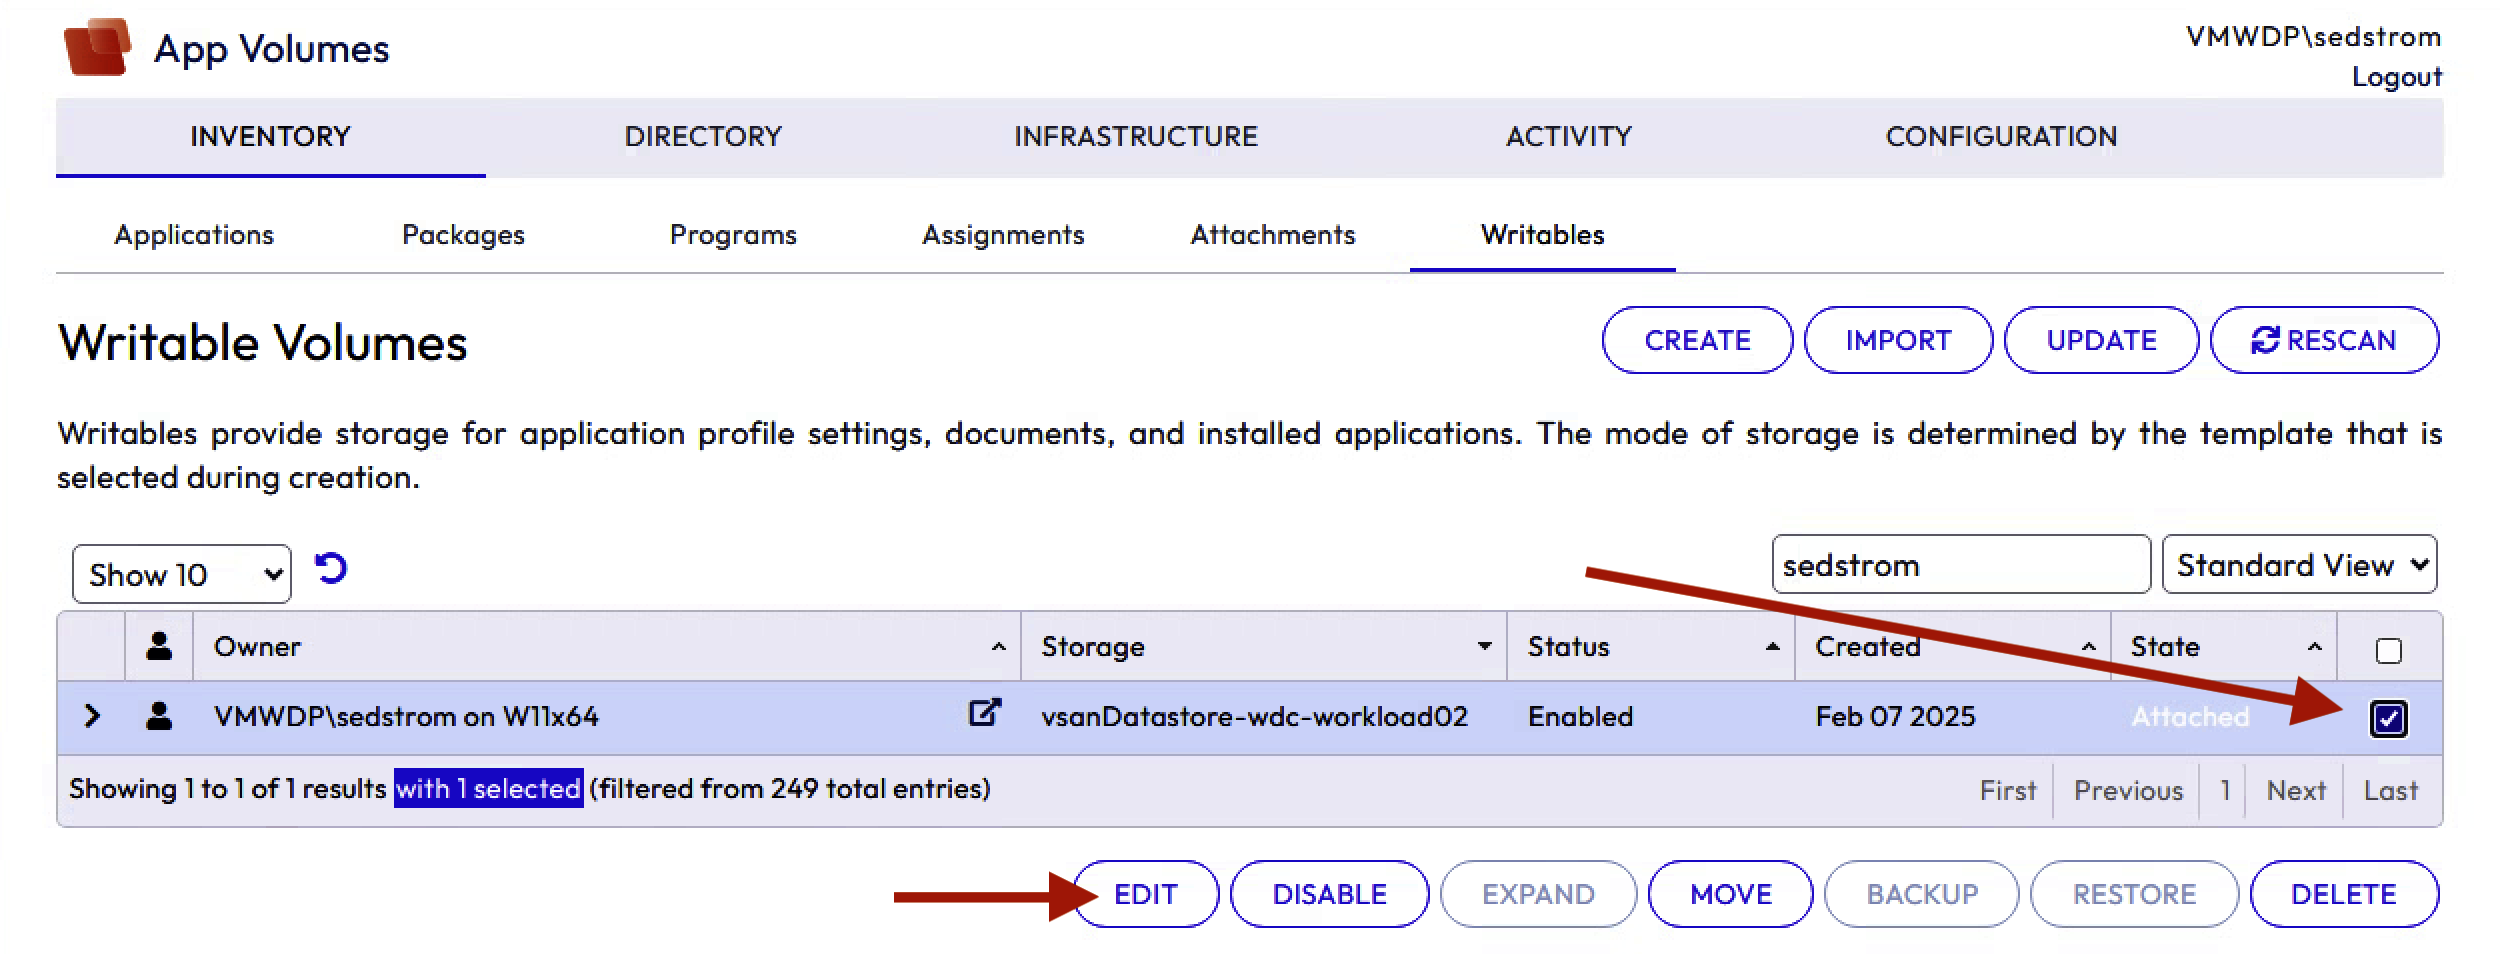Click the user icon in sedstrom row

[x=159, y=716]
